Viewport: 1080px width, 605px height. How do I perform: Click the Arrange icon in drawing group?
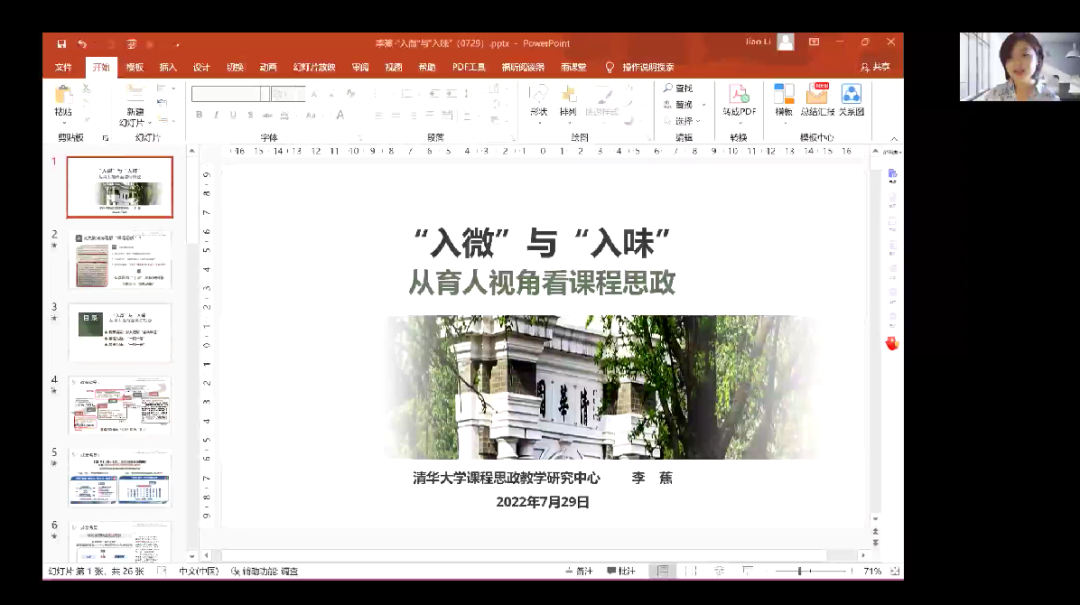tap(569, 95)
